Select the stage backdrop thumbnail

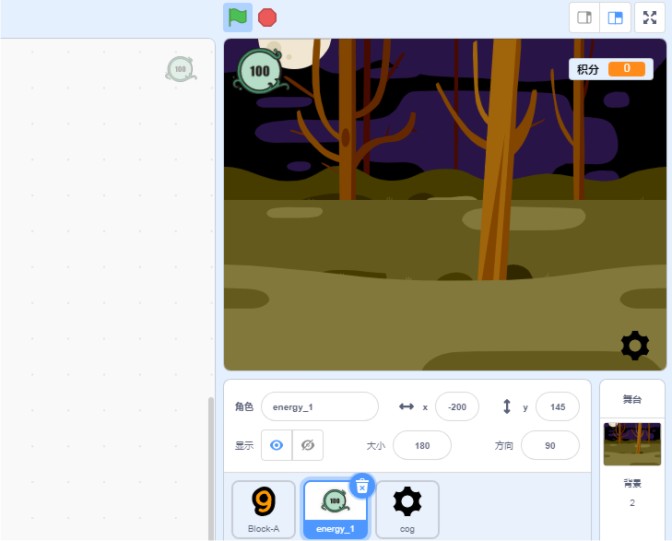tap(632, 444)
